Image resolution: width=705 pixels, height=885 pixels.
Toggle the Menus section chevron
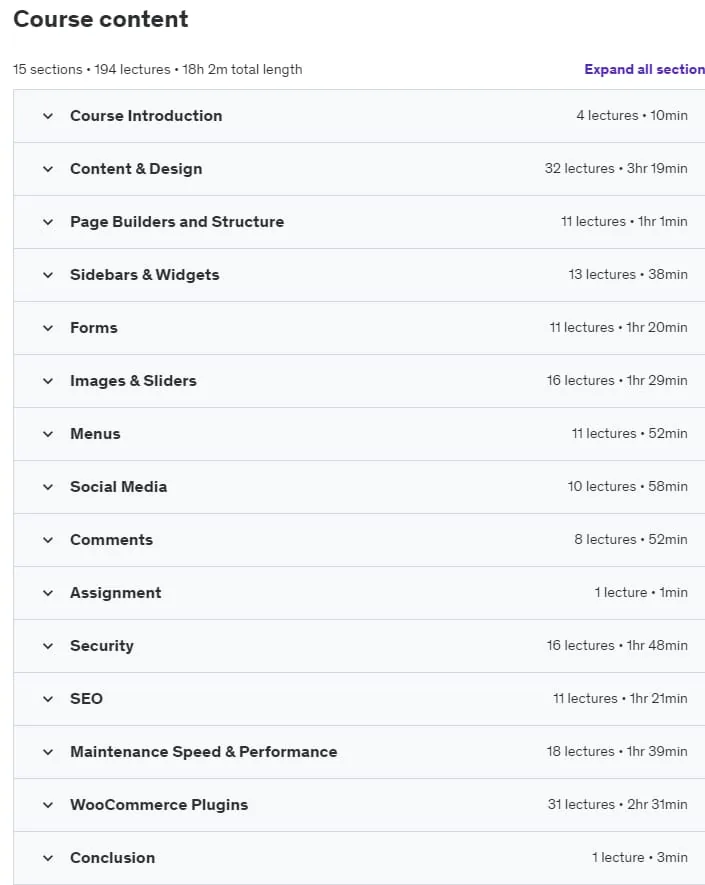click(x=48, y=435)
